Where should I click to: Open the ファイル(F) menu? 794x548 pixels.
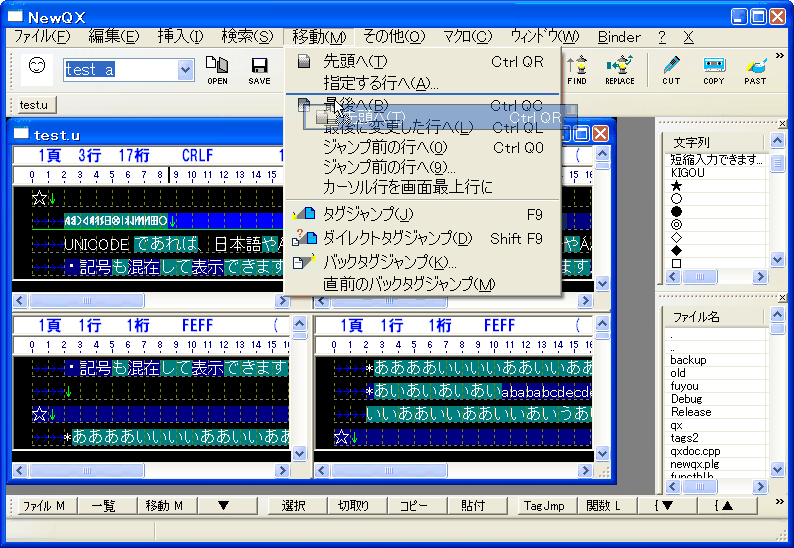coord(42,36)
